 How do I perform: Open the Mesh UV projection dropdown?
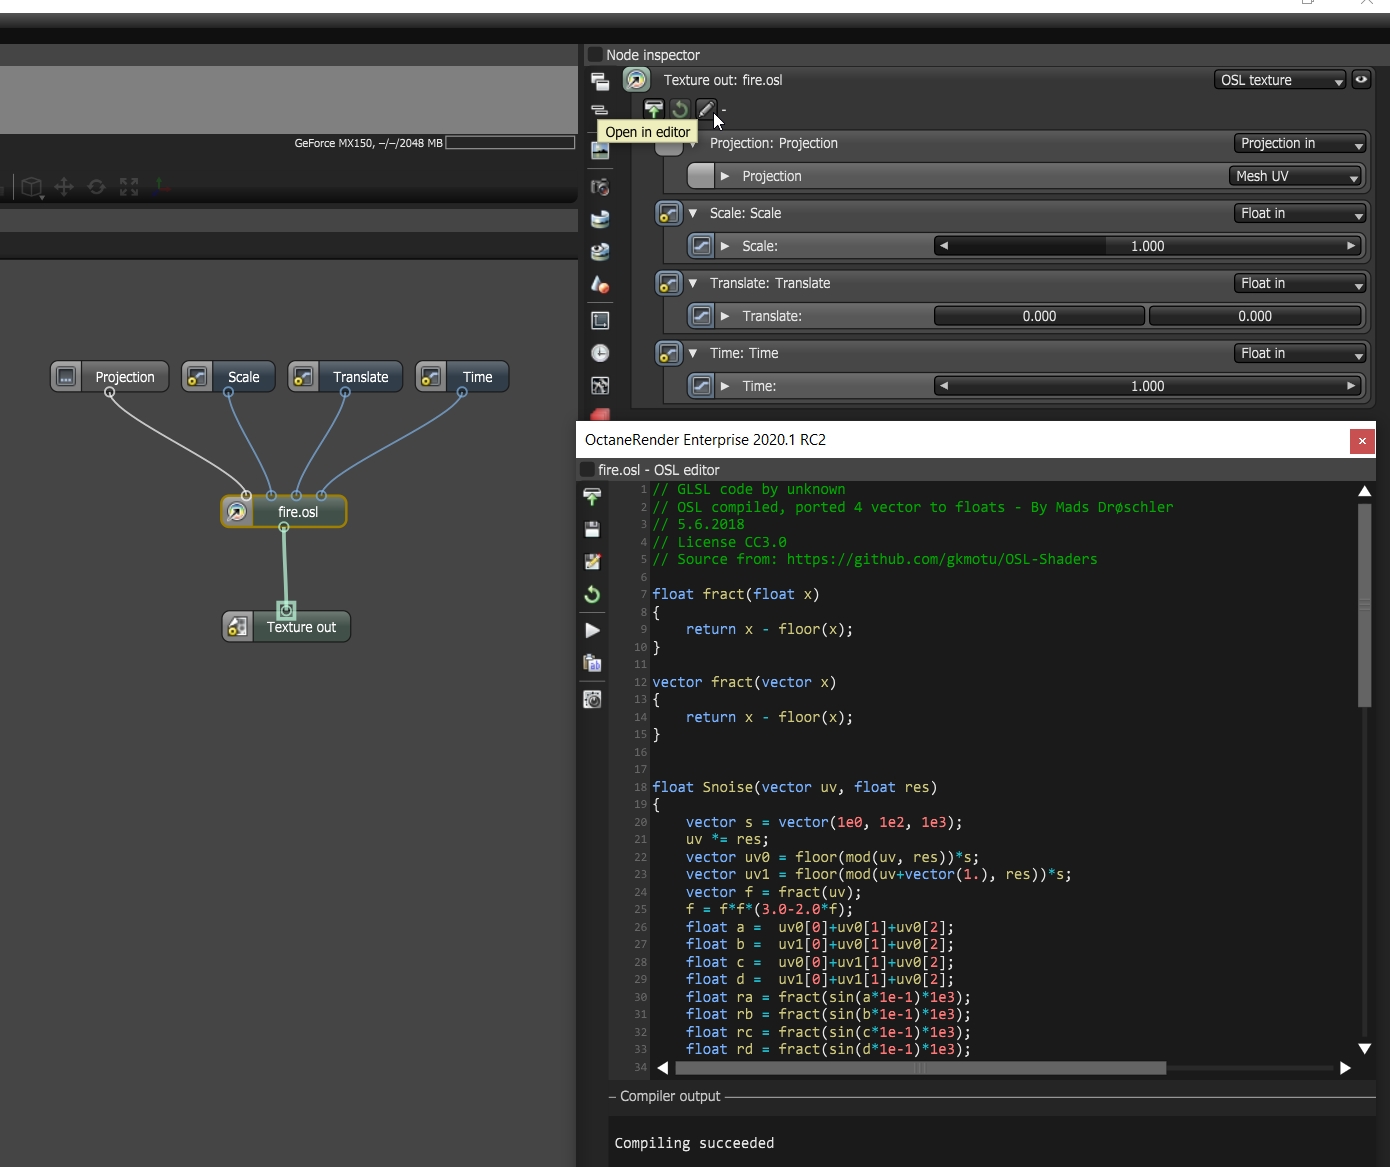(1295, 176)
